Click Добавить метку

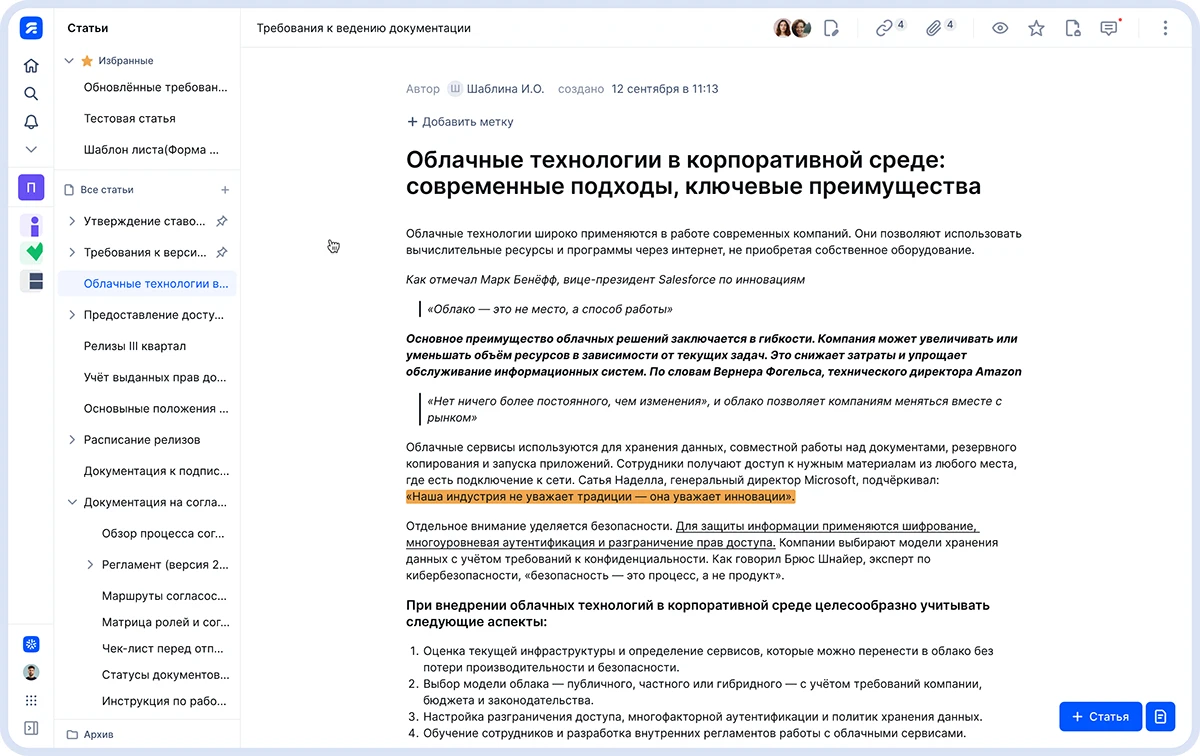click(460, 122)
